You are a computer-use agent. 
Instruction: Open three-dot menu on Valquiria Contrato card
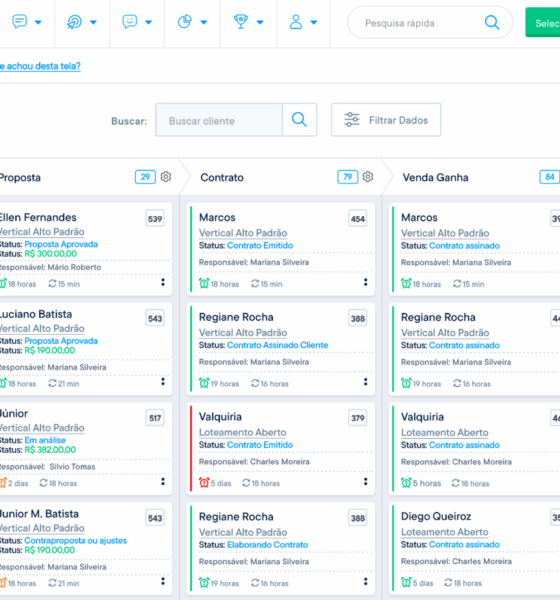366,481
